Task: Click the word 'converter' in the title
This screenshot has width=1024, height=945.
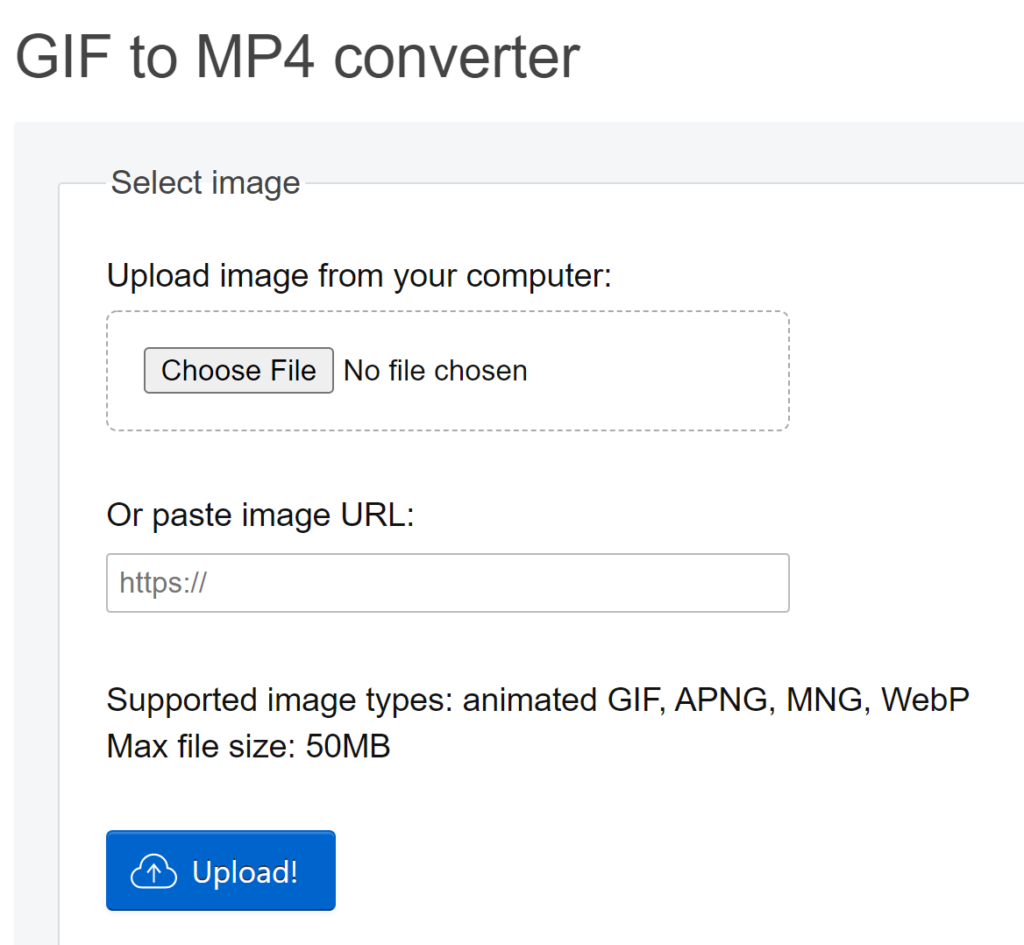Action: pos(456,57)
